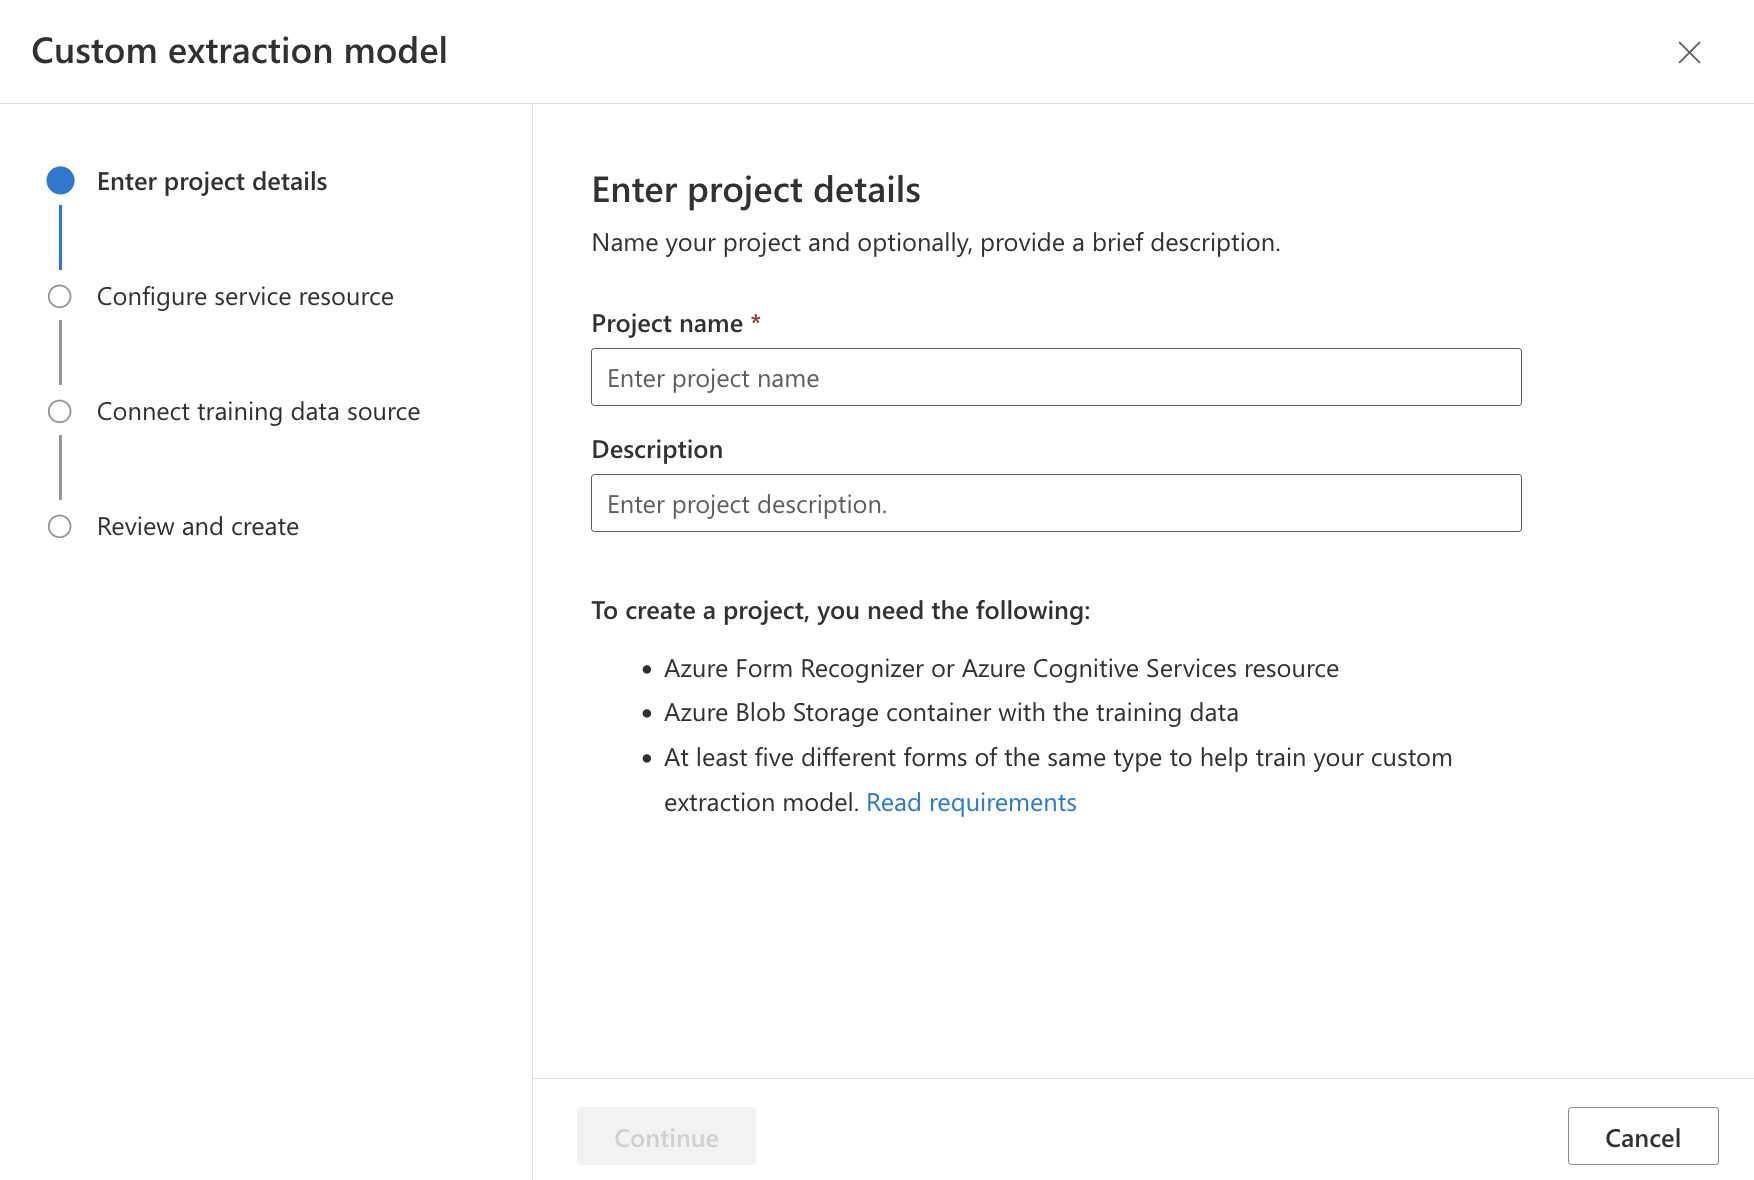This screenshot has width=1754, height=1180.
Task: Click the Description field label
Action: point(657,450)
